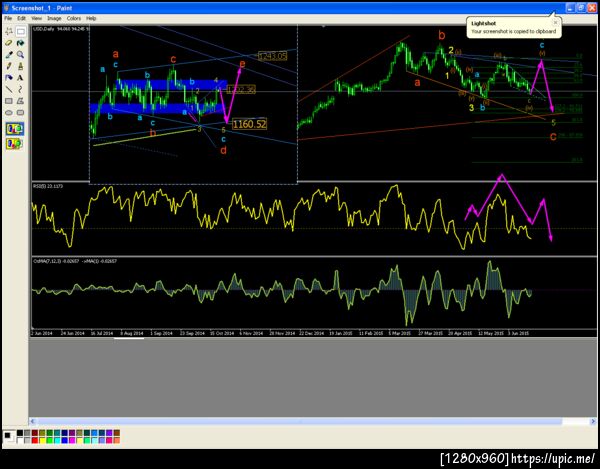Pick the bright red color swatch

[x=35, y=441]
